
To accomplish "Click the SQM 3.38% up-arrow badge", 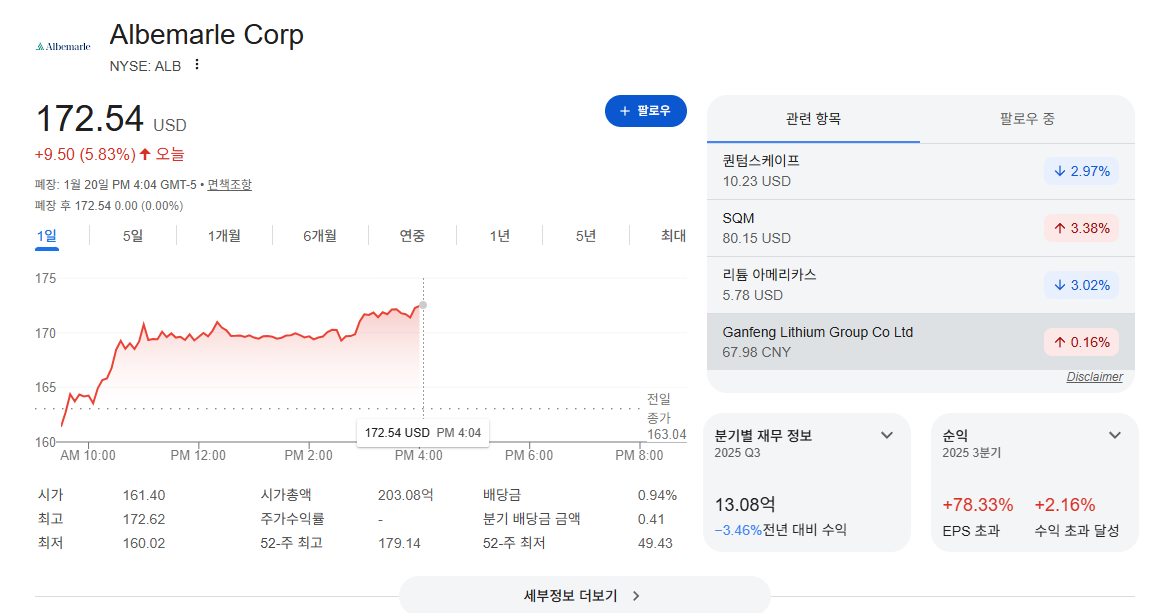I will [1082, 229].
